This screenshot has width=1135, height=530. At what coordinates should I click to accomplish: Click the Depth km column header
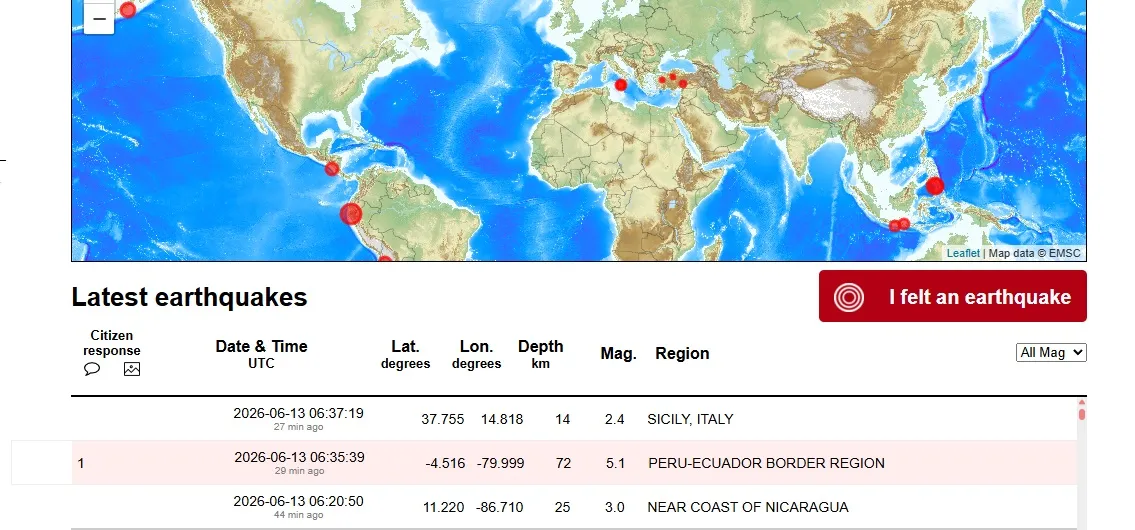[541, 354]
